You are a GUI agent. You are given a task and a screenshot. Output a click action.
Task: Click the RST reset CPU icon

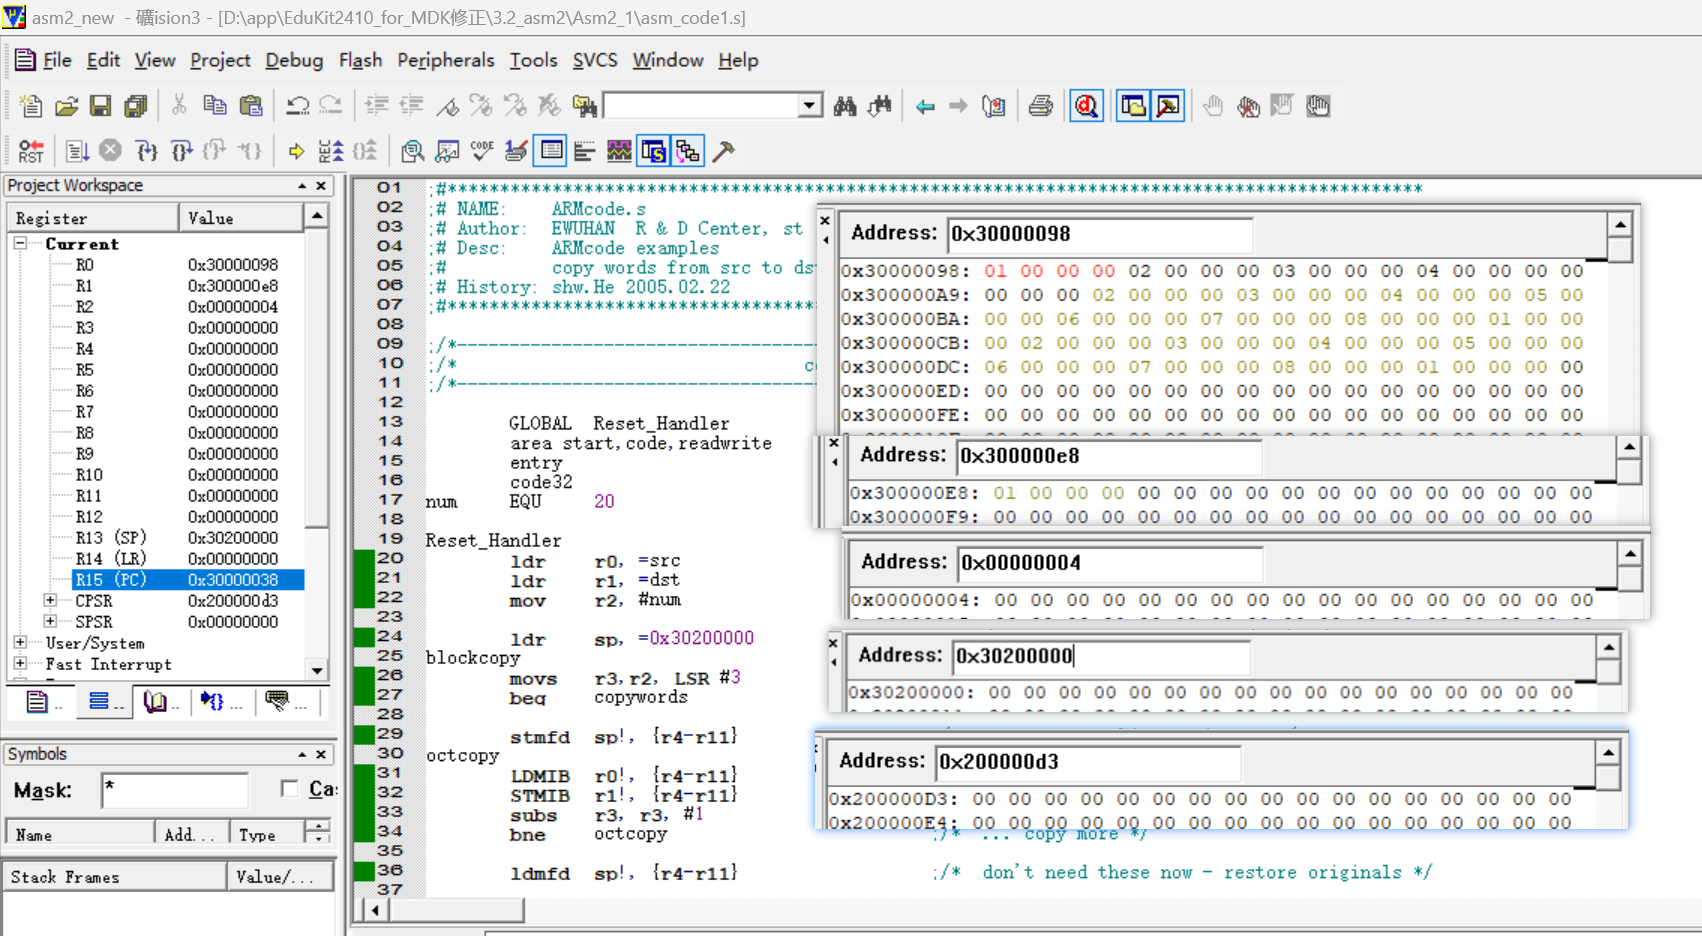tap(31, 151)
